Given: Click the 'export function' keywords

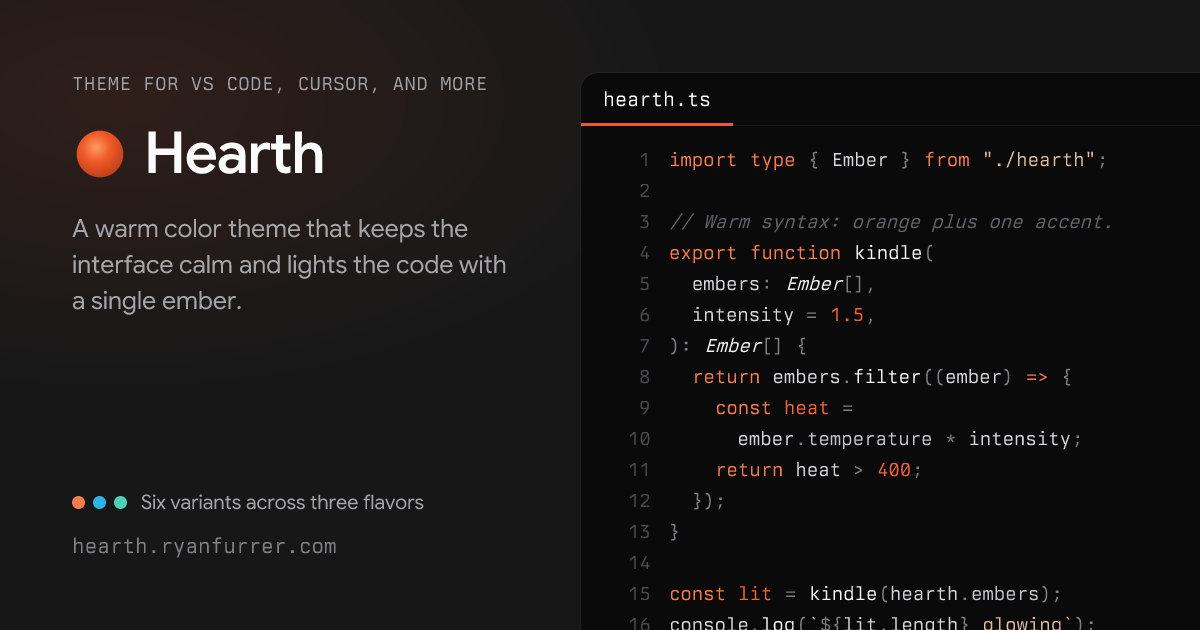Looking at the screenshot, I should tap(755, 253).
